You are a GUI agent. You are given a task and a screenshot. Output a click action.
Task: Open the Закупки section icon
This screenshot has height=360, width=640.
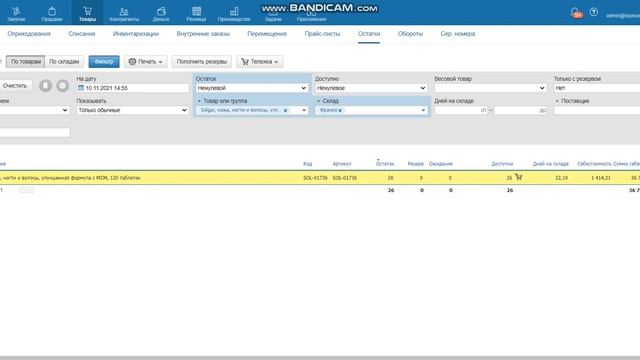pos(16,13)
